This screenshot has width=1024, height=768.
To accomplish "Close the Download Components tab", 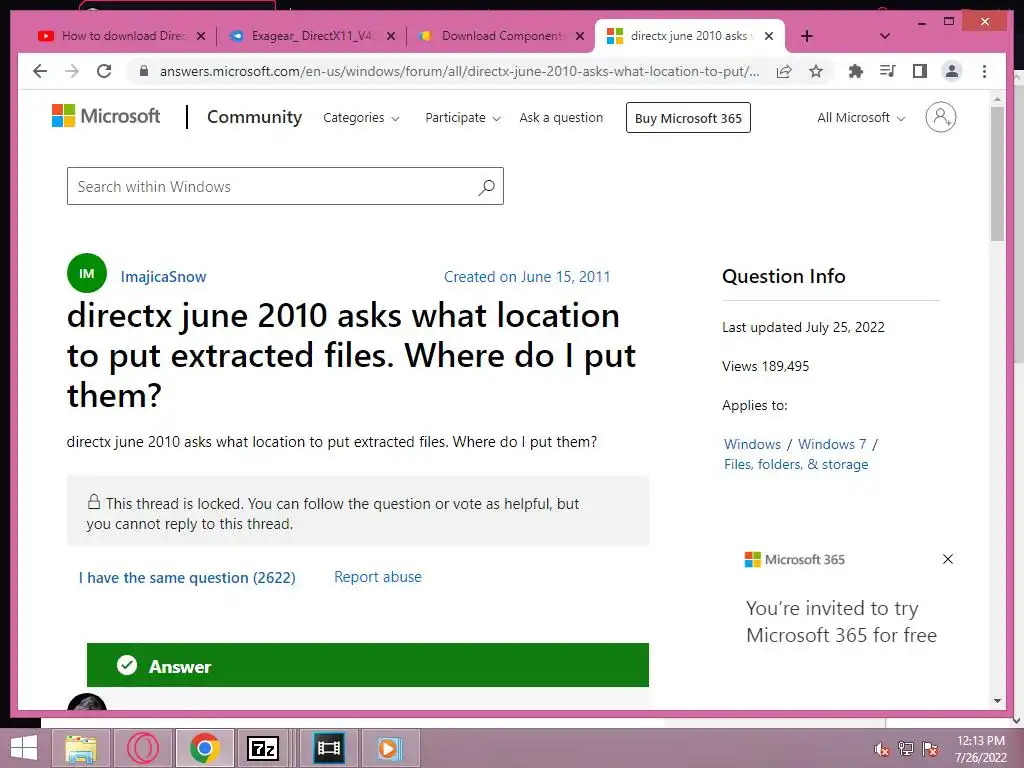I will tap(580, 36).
